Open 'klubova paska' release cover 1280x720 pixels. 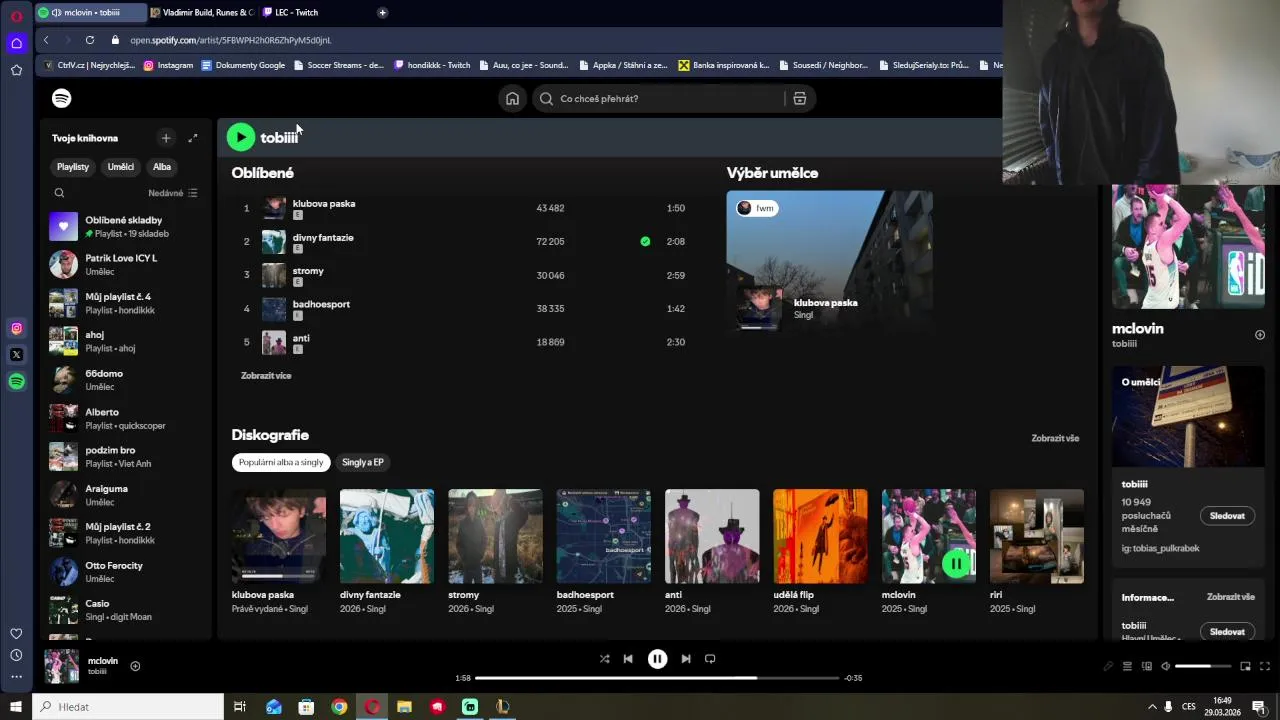click(x=279, y=536)
